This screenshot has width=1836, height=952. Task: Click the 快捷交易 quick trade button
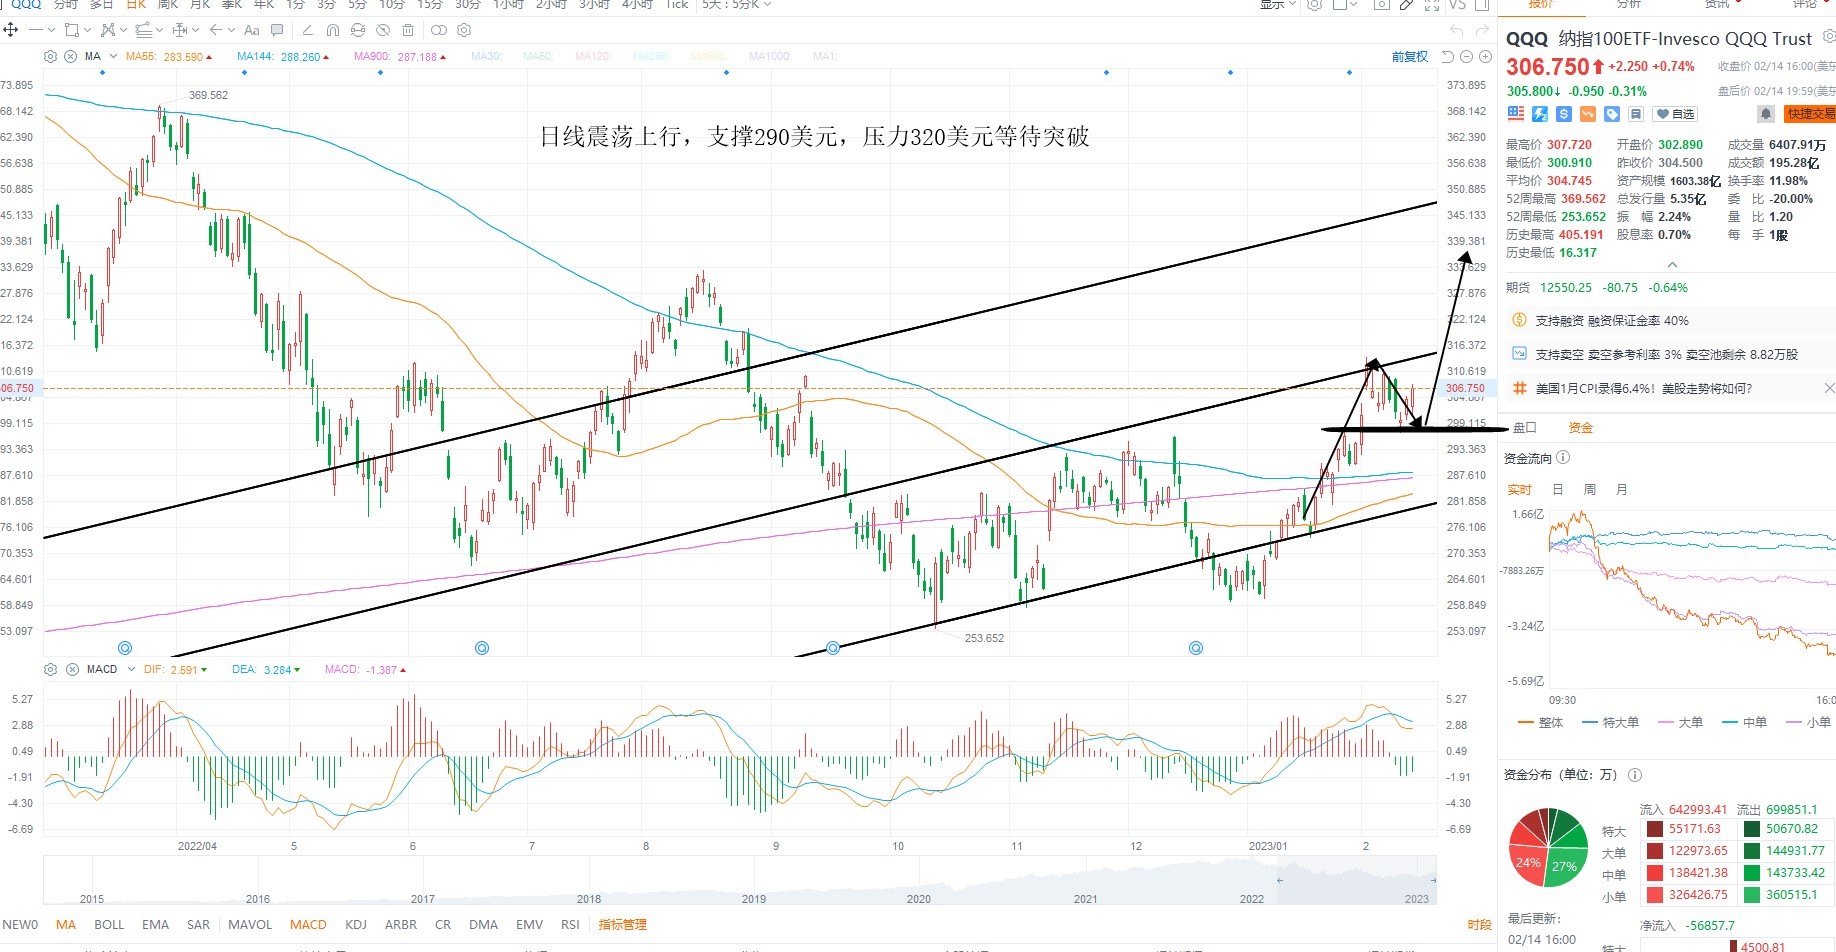pyautogui.click(x=1811, y=114)
